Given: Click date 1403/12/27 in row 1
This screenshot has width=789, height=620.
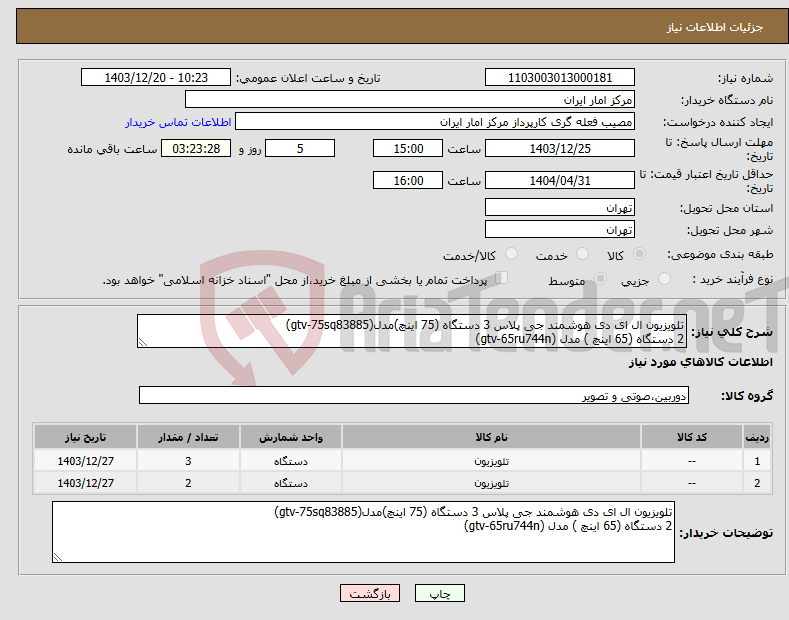Looking at the screenshot, I should pyautogui.click(x=86, y=461).
